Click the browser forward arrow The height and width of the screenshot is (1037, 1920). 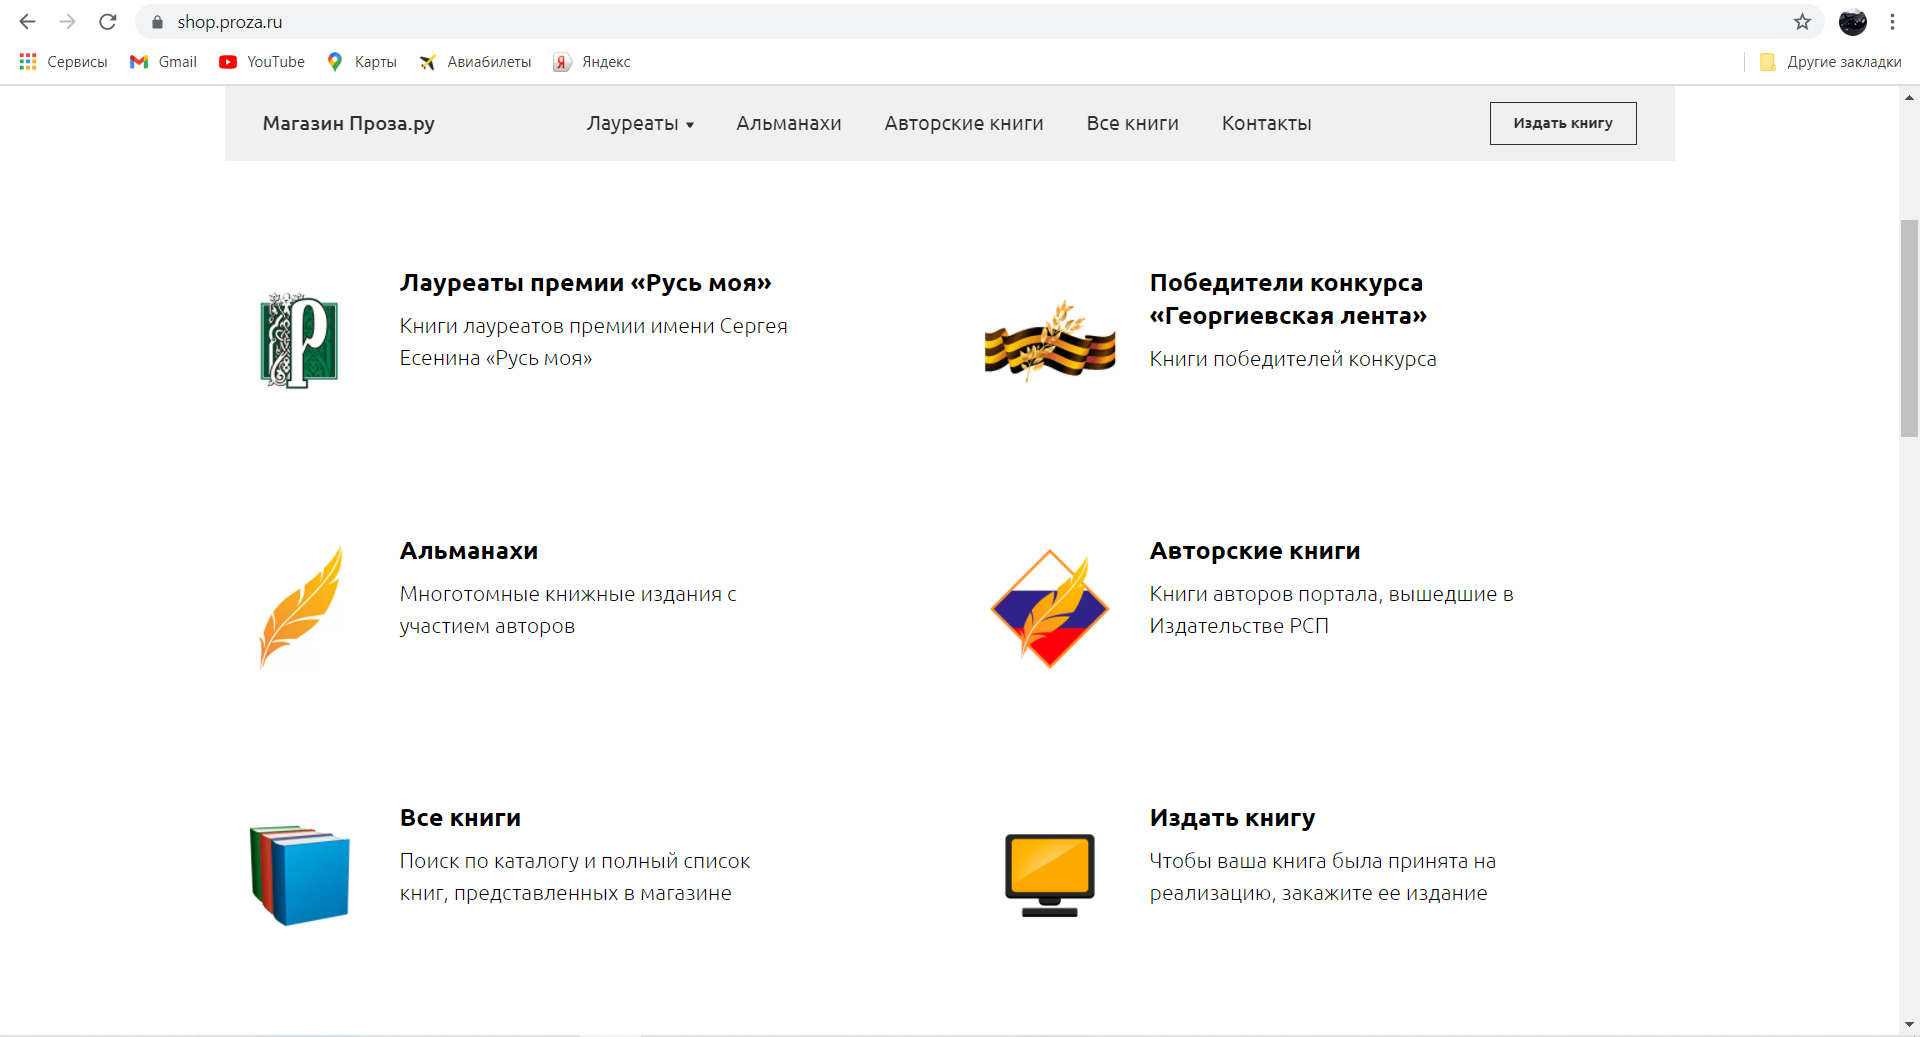(x=67, y=21)
